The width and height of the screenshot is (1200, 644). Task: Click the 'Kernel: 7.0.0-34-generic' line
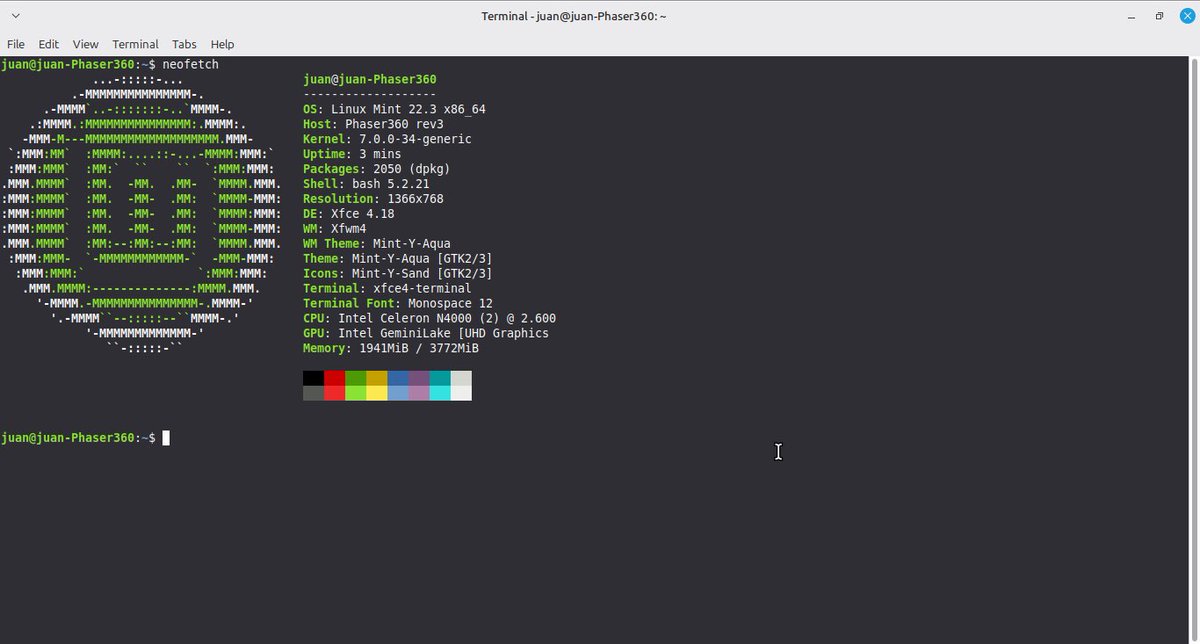point(387,139)
